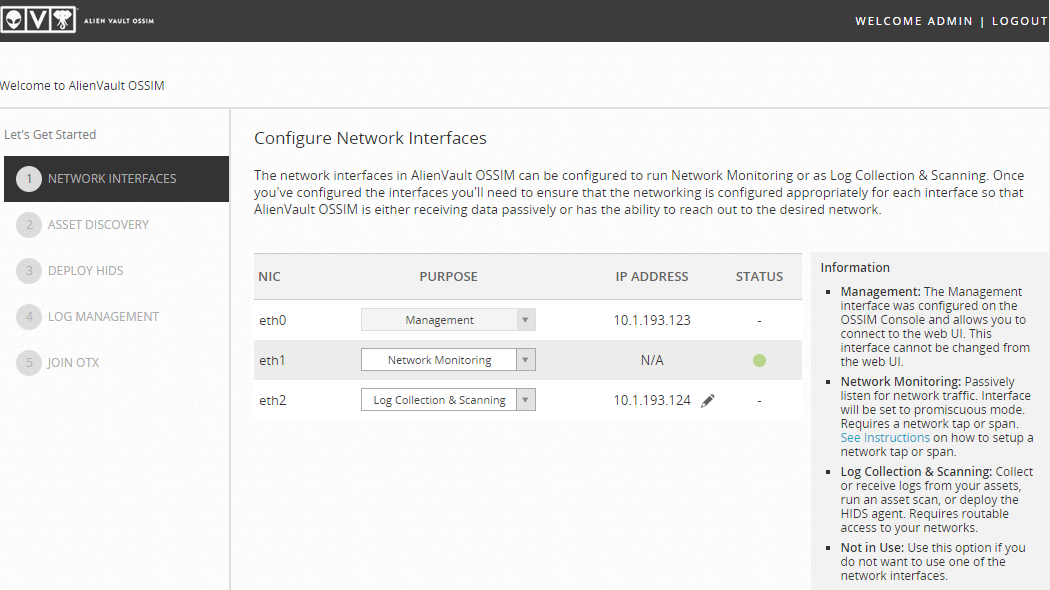
Task: Open the eth0 Management purpose dropdown
Action: click(x=448, y=320)
